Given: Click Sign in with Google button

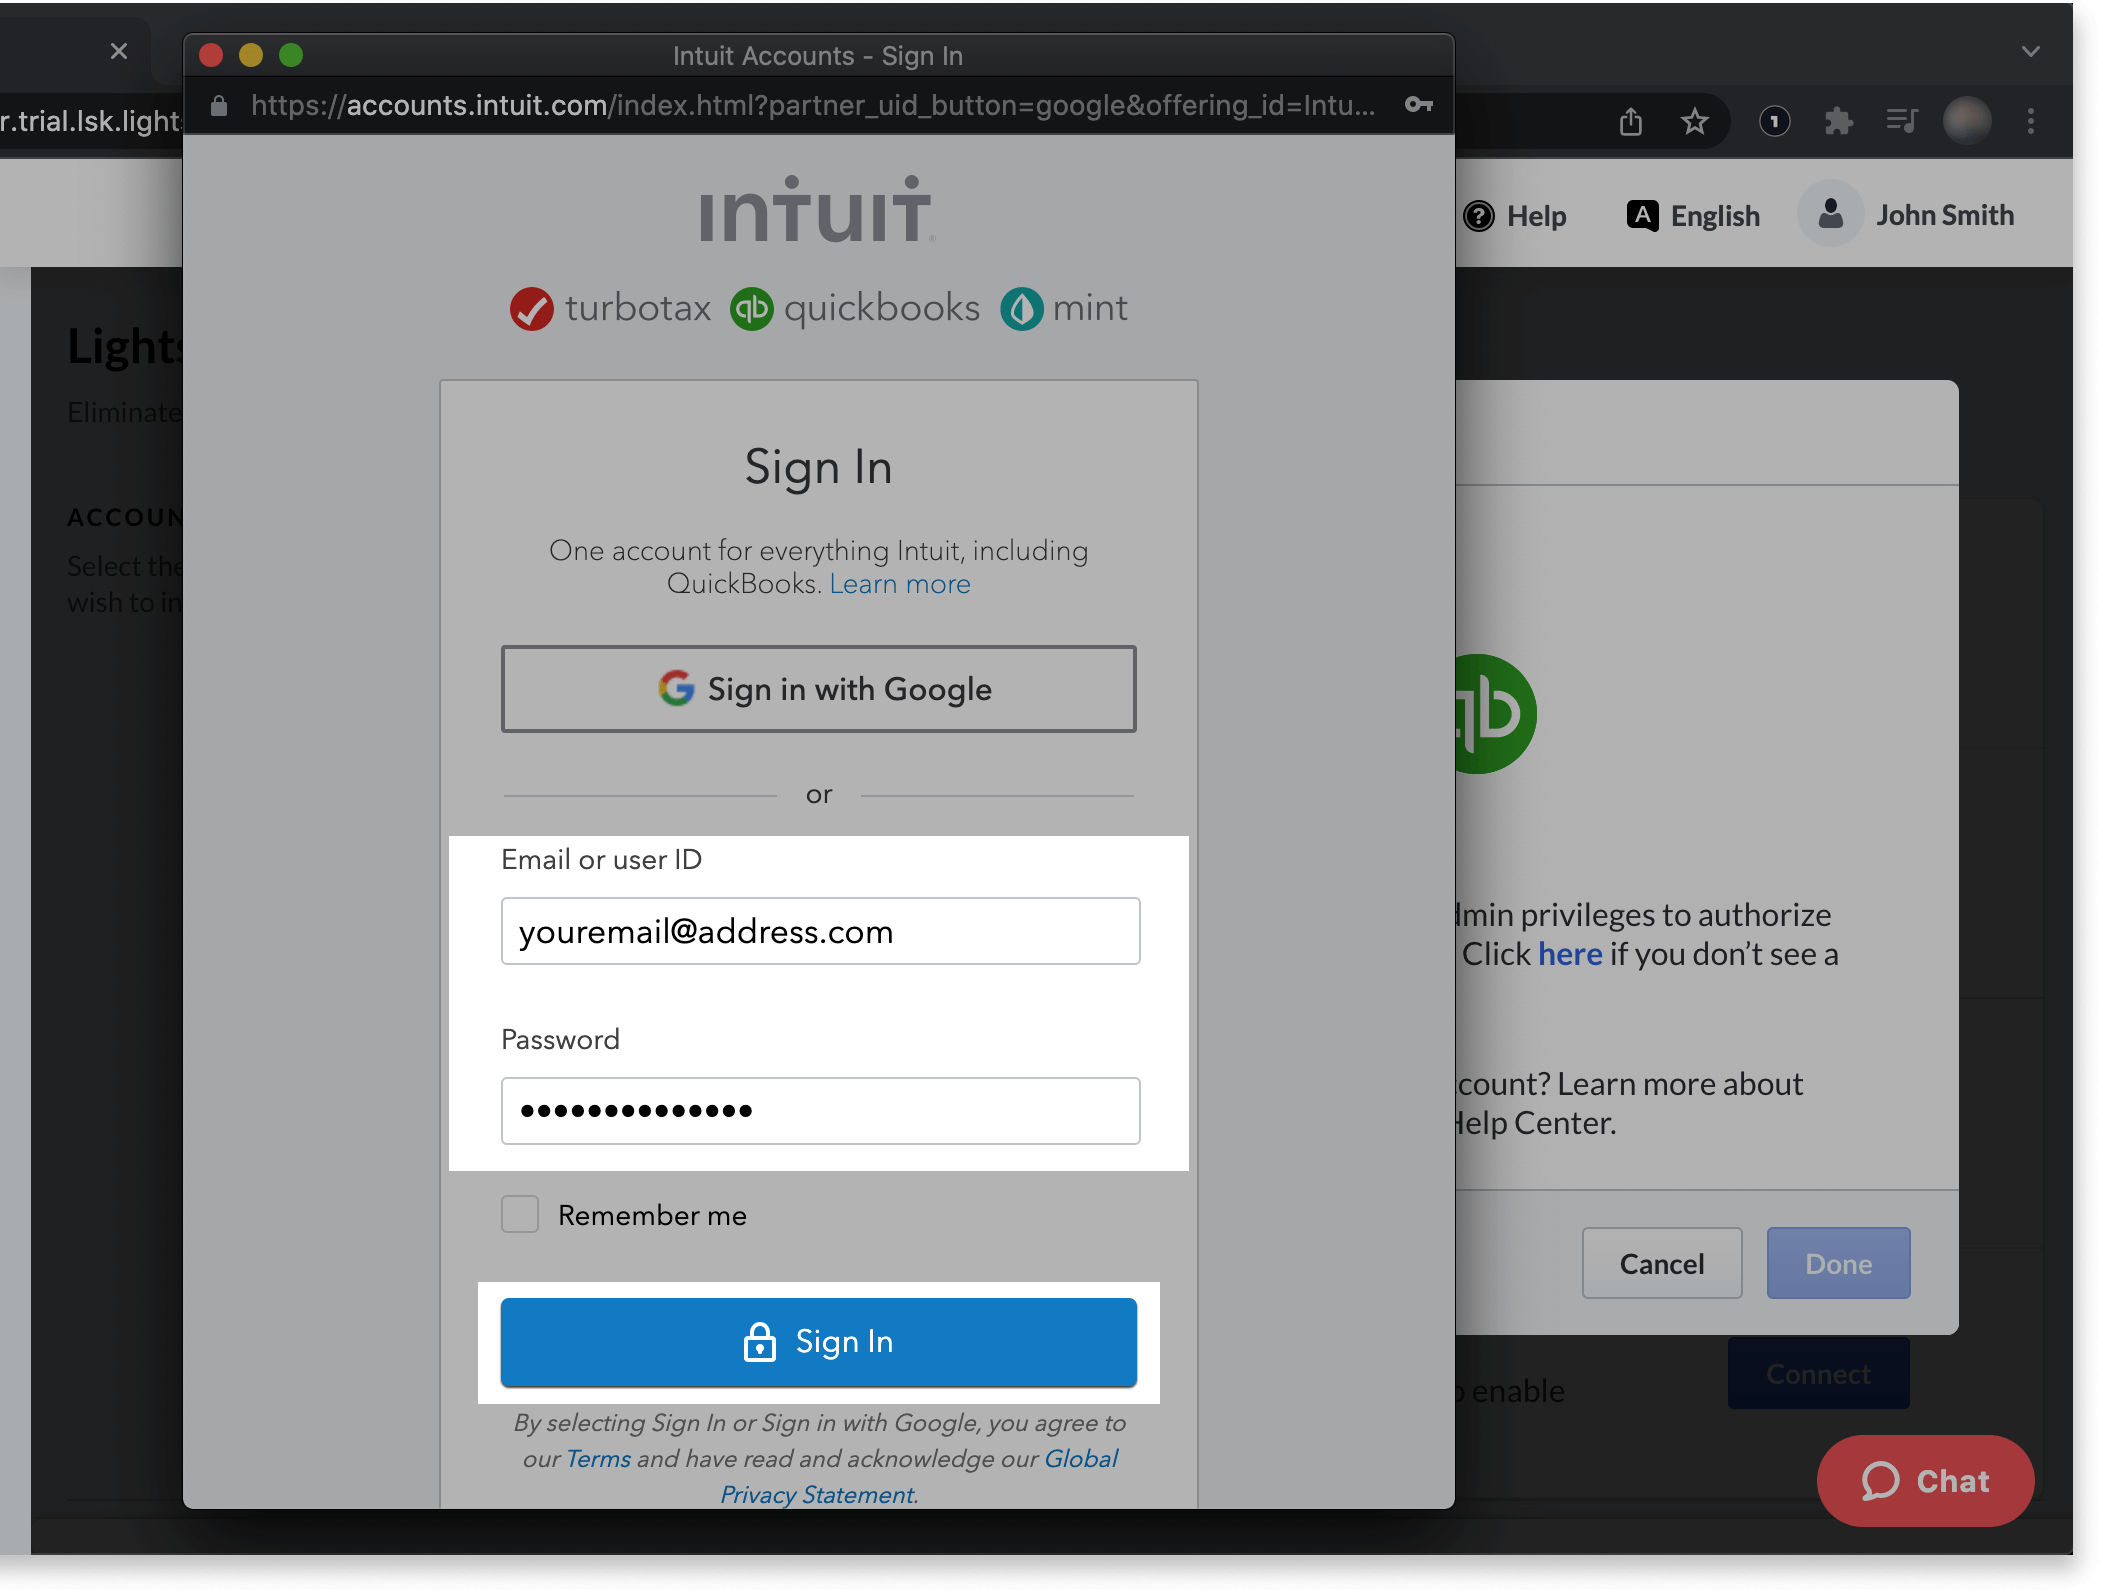Looking at the screenshot, I should click(x=818, y=689).
